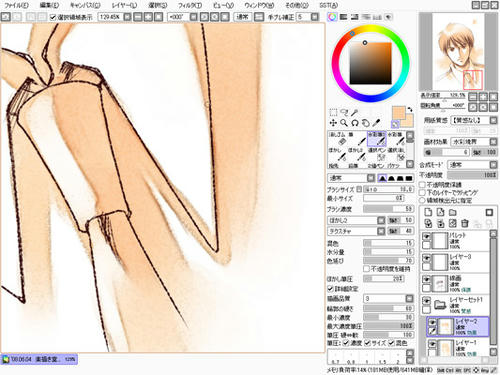Choose the eraser (消しゴム) brush
The height and width of the screenshot is (375, 500).
pyautogui.click(x=337, y=139)
